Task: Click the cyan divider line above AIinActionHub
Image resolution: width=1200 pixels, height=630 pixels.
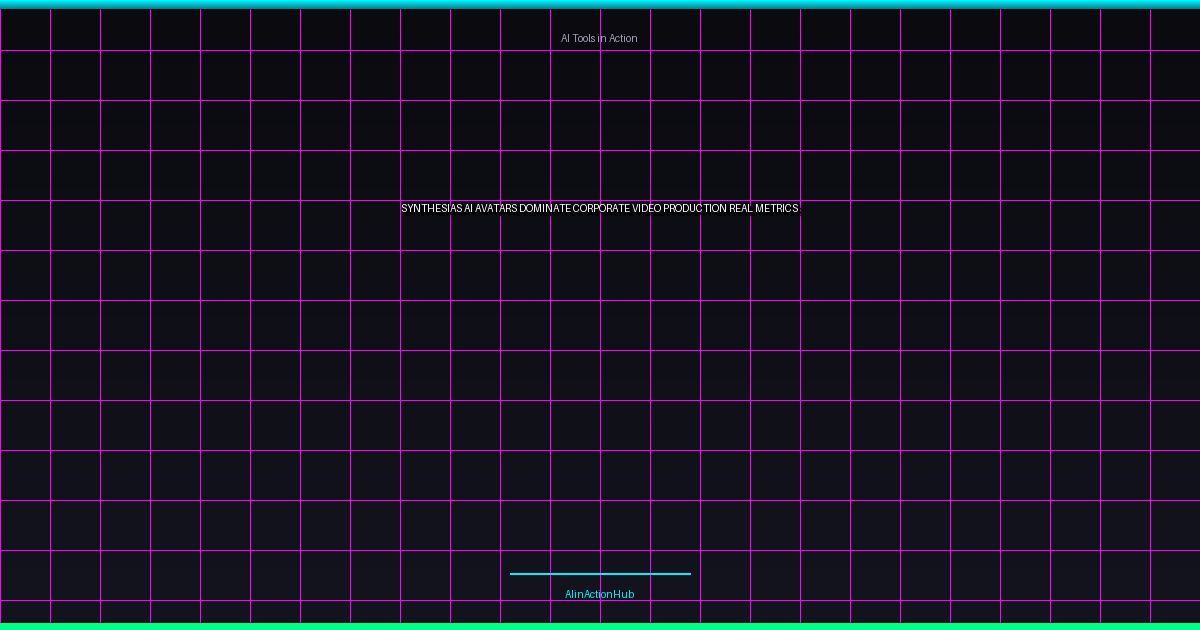Action: point(600,574)
